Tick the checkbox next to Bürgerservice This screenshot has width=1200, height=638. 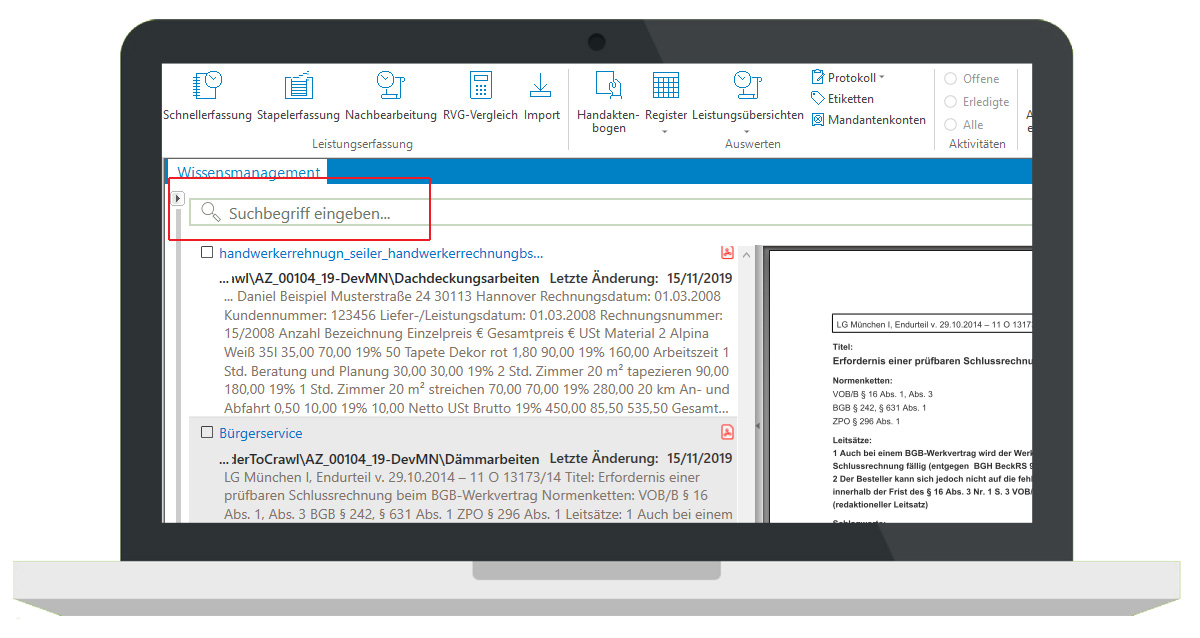point(207,433)
